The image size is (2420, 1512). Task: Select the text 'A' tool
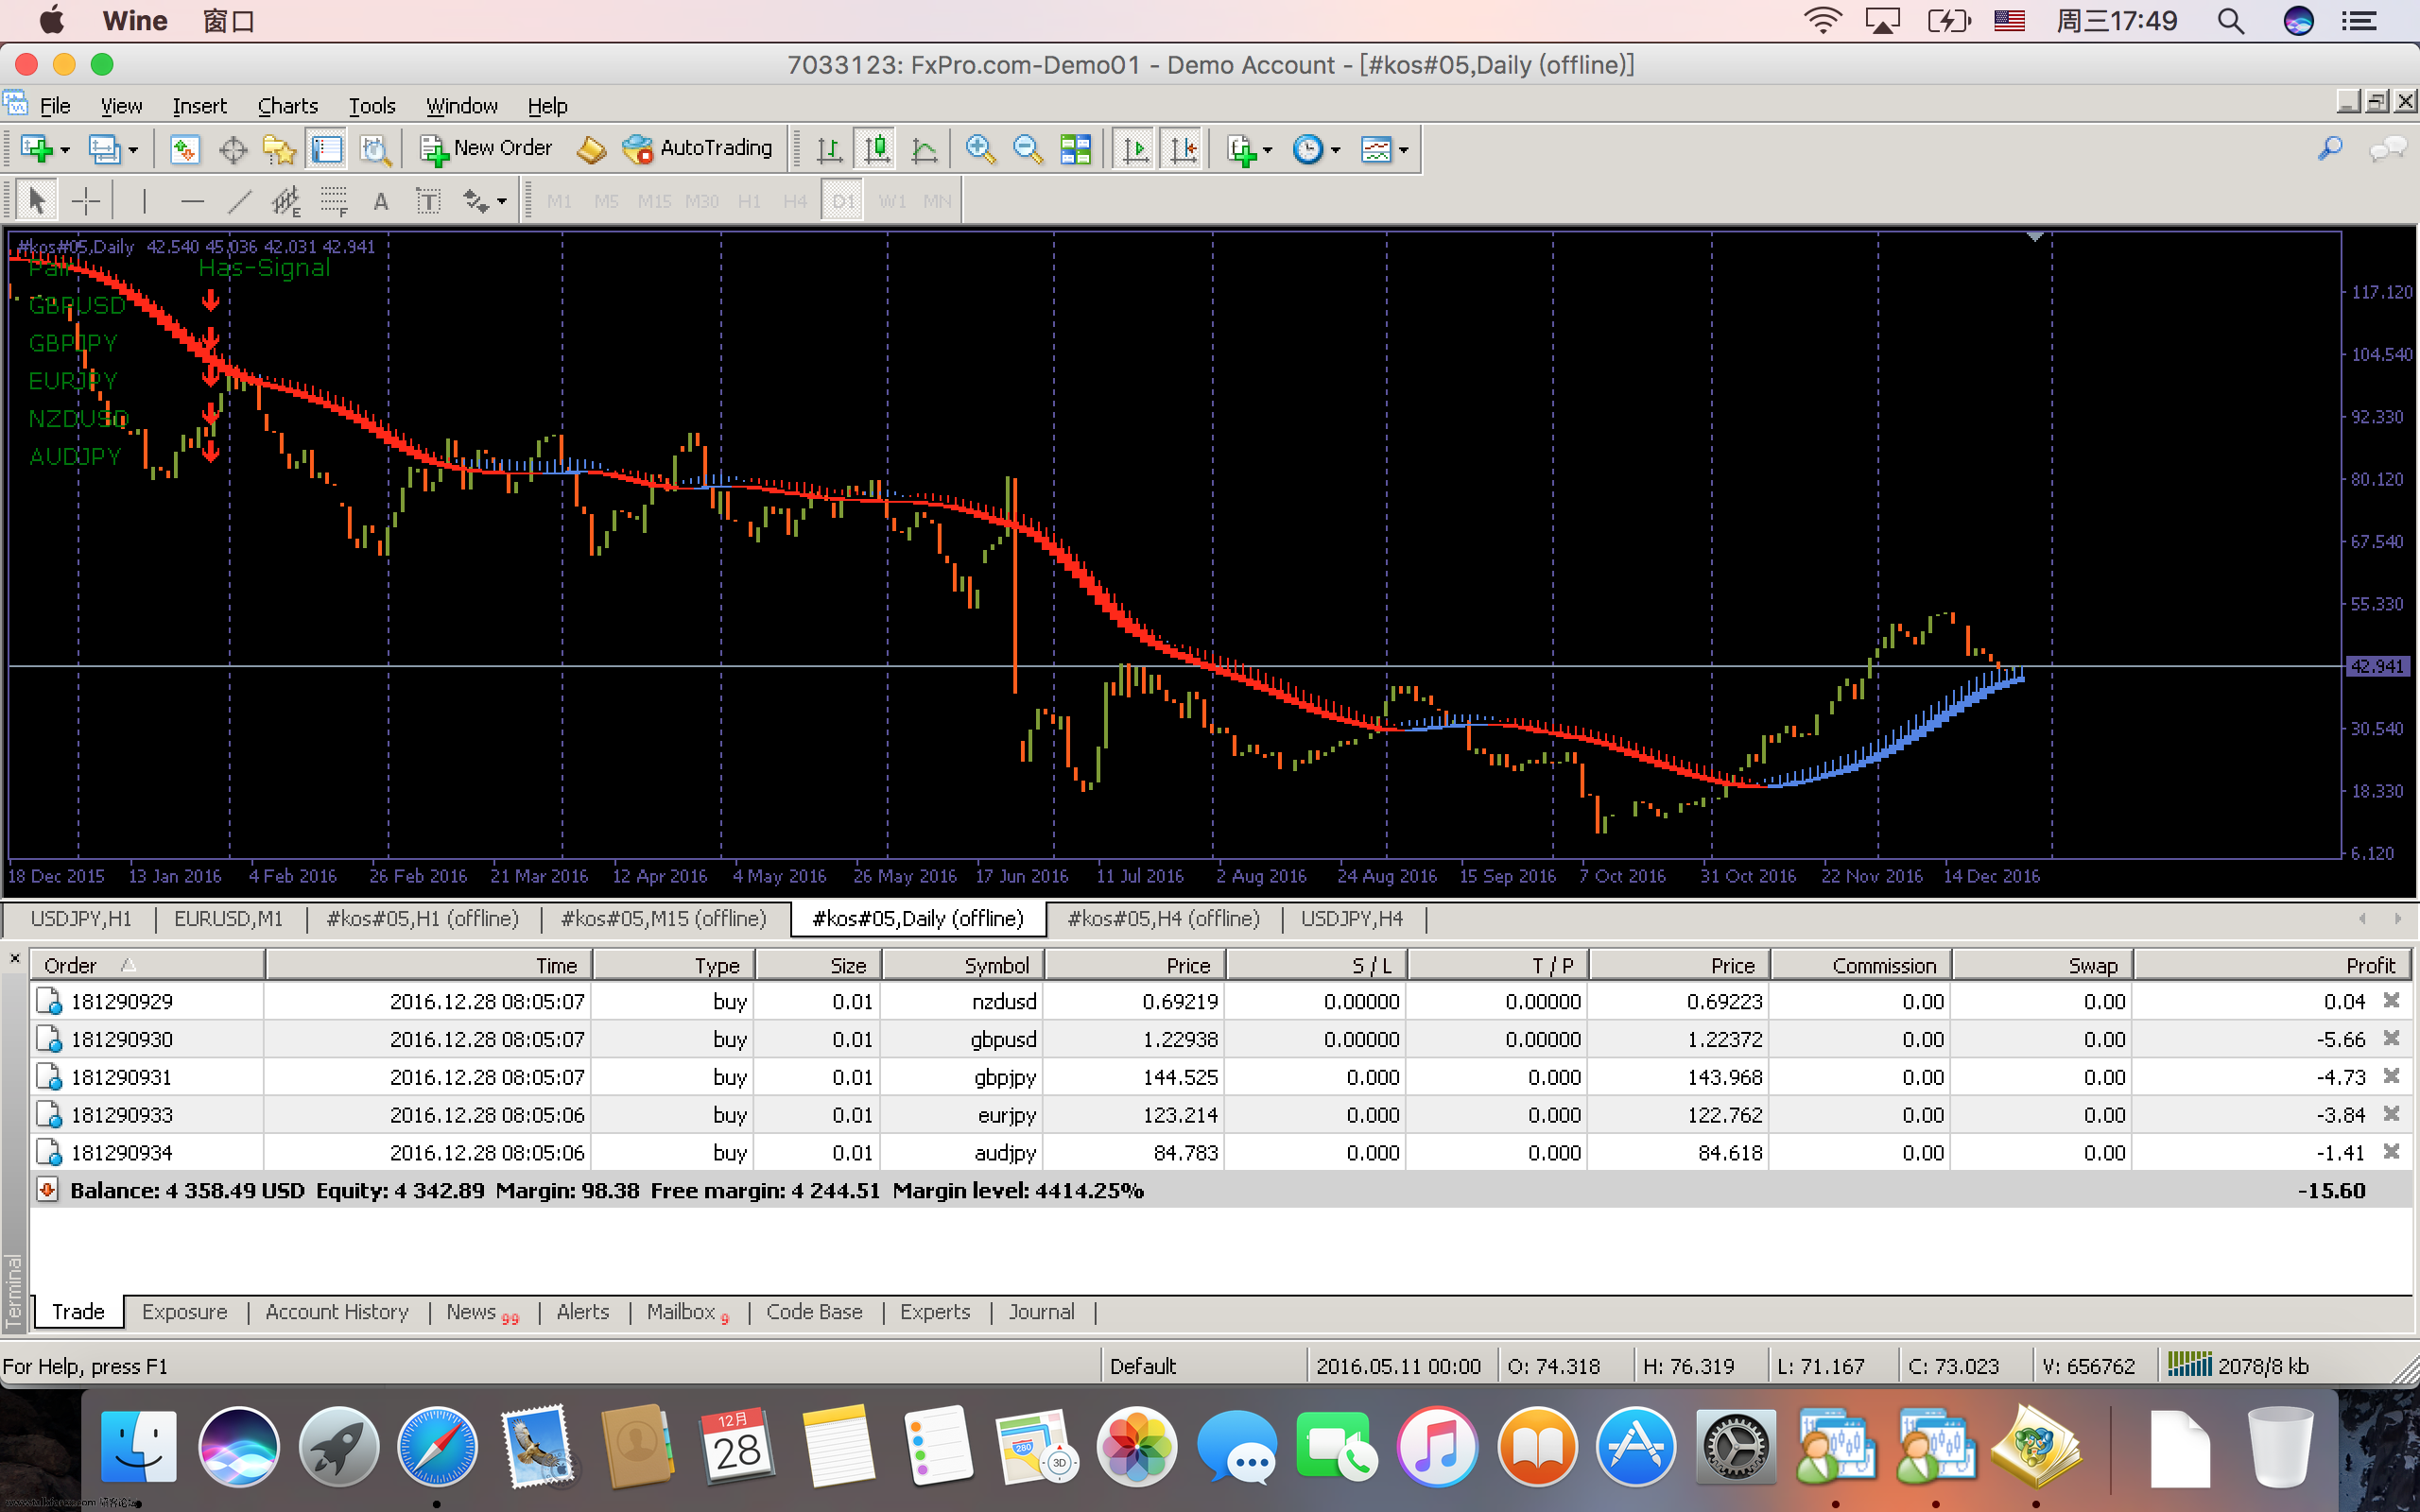(381, 201)
